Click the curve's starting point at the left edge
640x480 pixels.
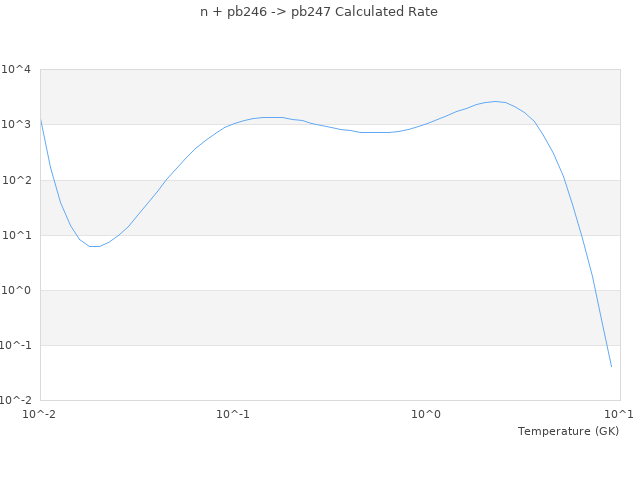tap(41, 120)
